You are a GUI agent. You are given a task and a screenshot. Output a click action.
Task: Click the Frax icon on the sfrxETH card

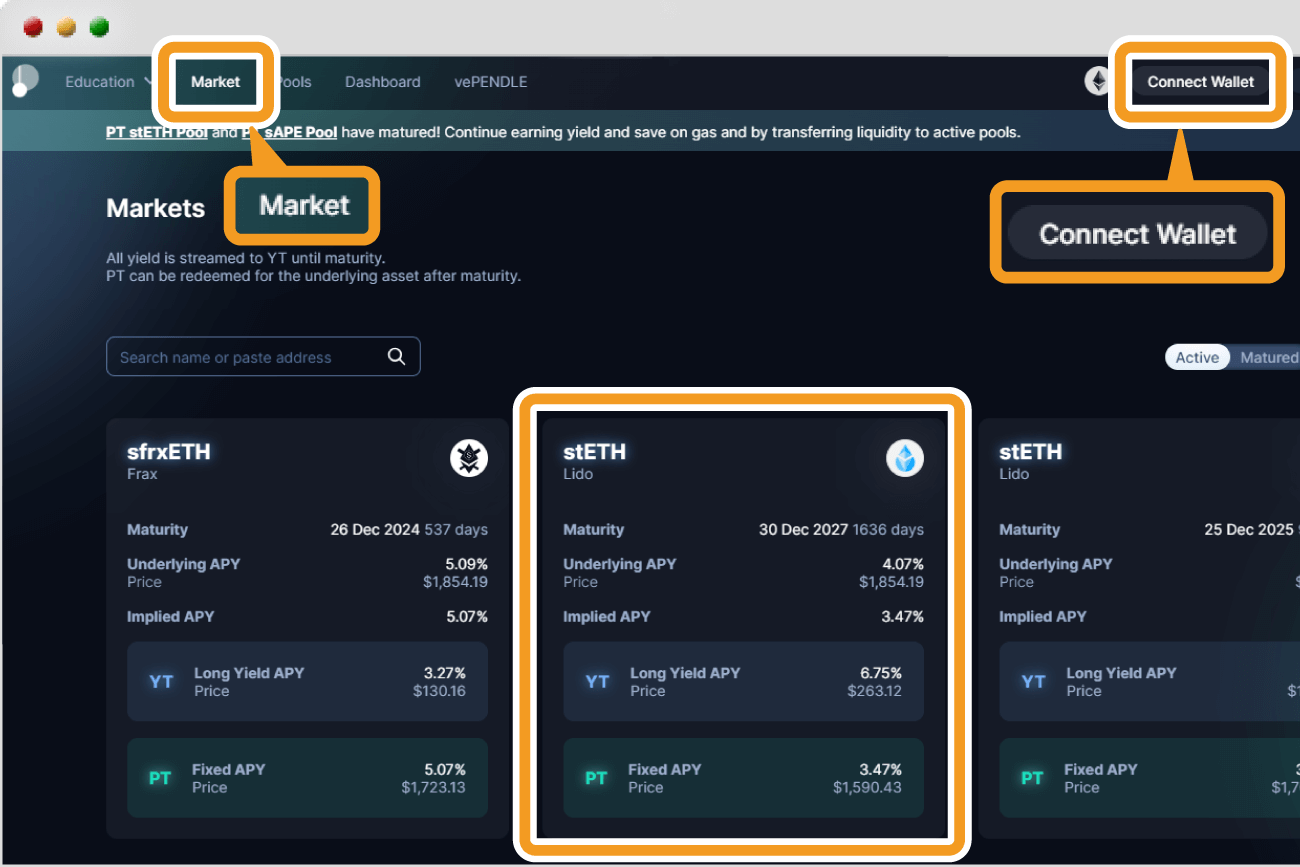pyautogui.click(x=469, y=459)
